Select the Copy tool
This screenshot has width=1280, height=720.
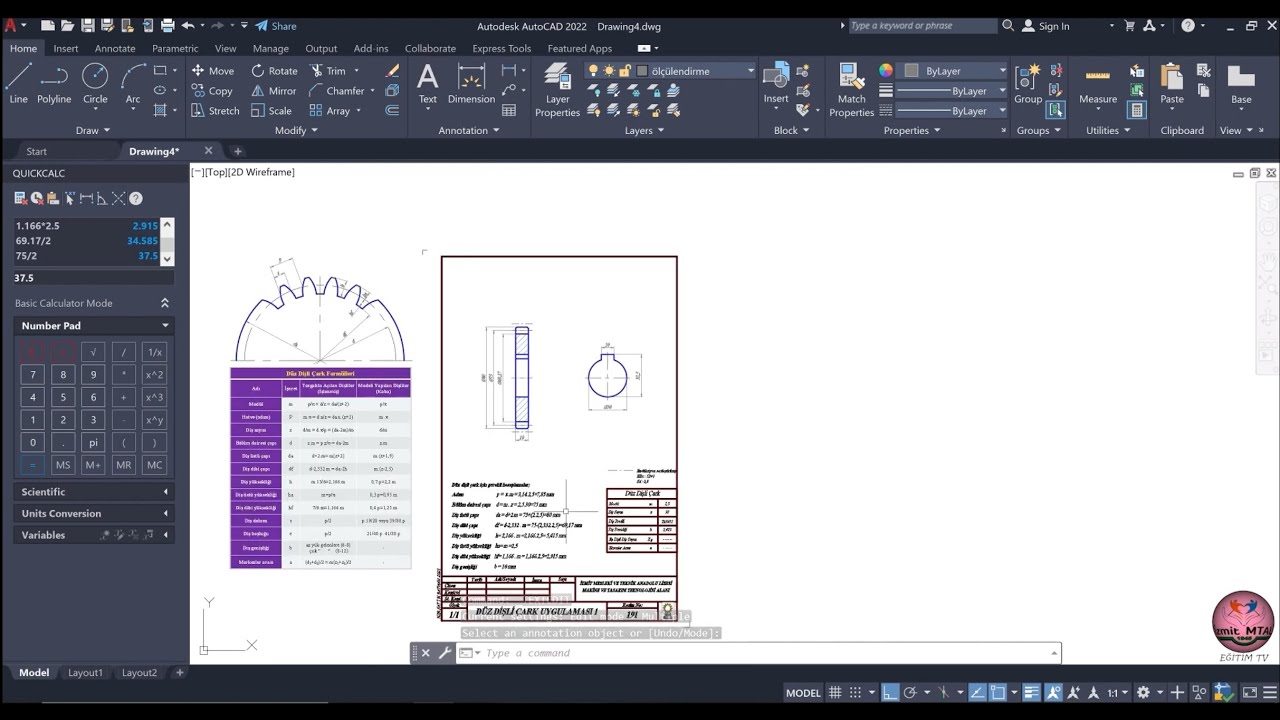click(211, 91)
